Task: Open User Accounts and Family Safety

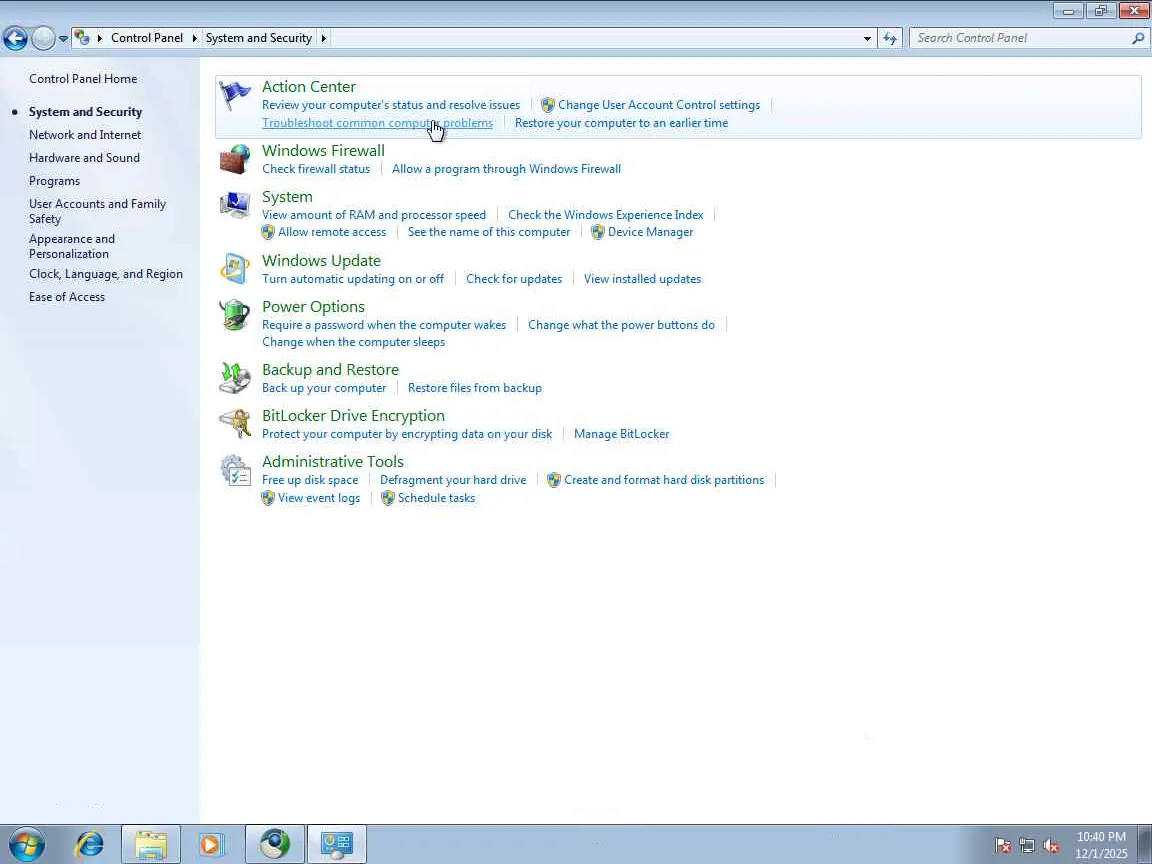Action: (98, 211)
